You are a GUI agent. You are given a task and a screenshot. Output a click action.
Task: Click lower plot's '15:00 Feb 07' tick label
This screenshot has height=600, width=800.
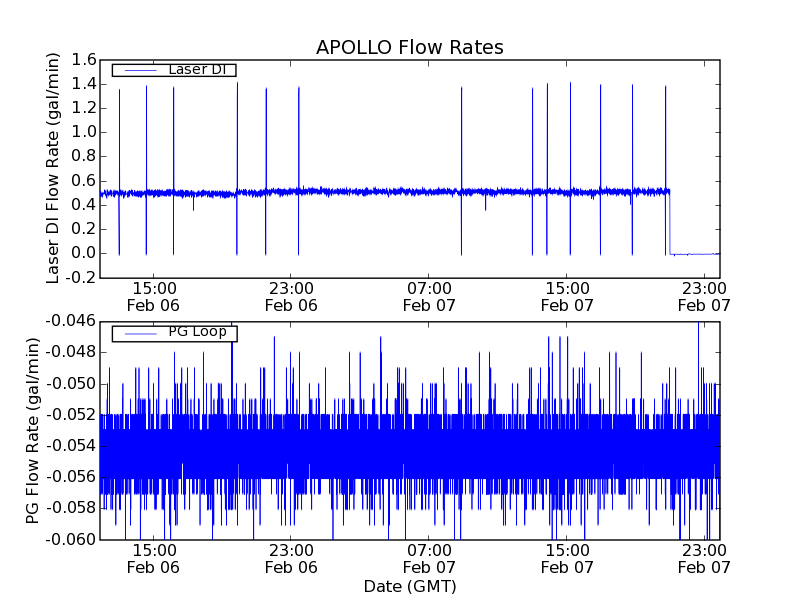pyautogui.click(x=567, y=558)
